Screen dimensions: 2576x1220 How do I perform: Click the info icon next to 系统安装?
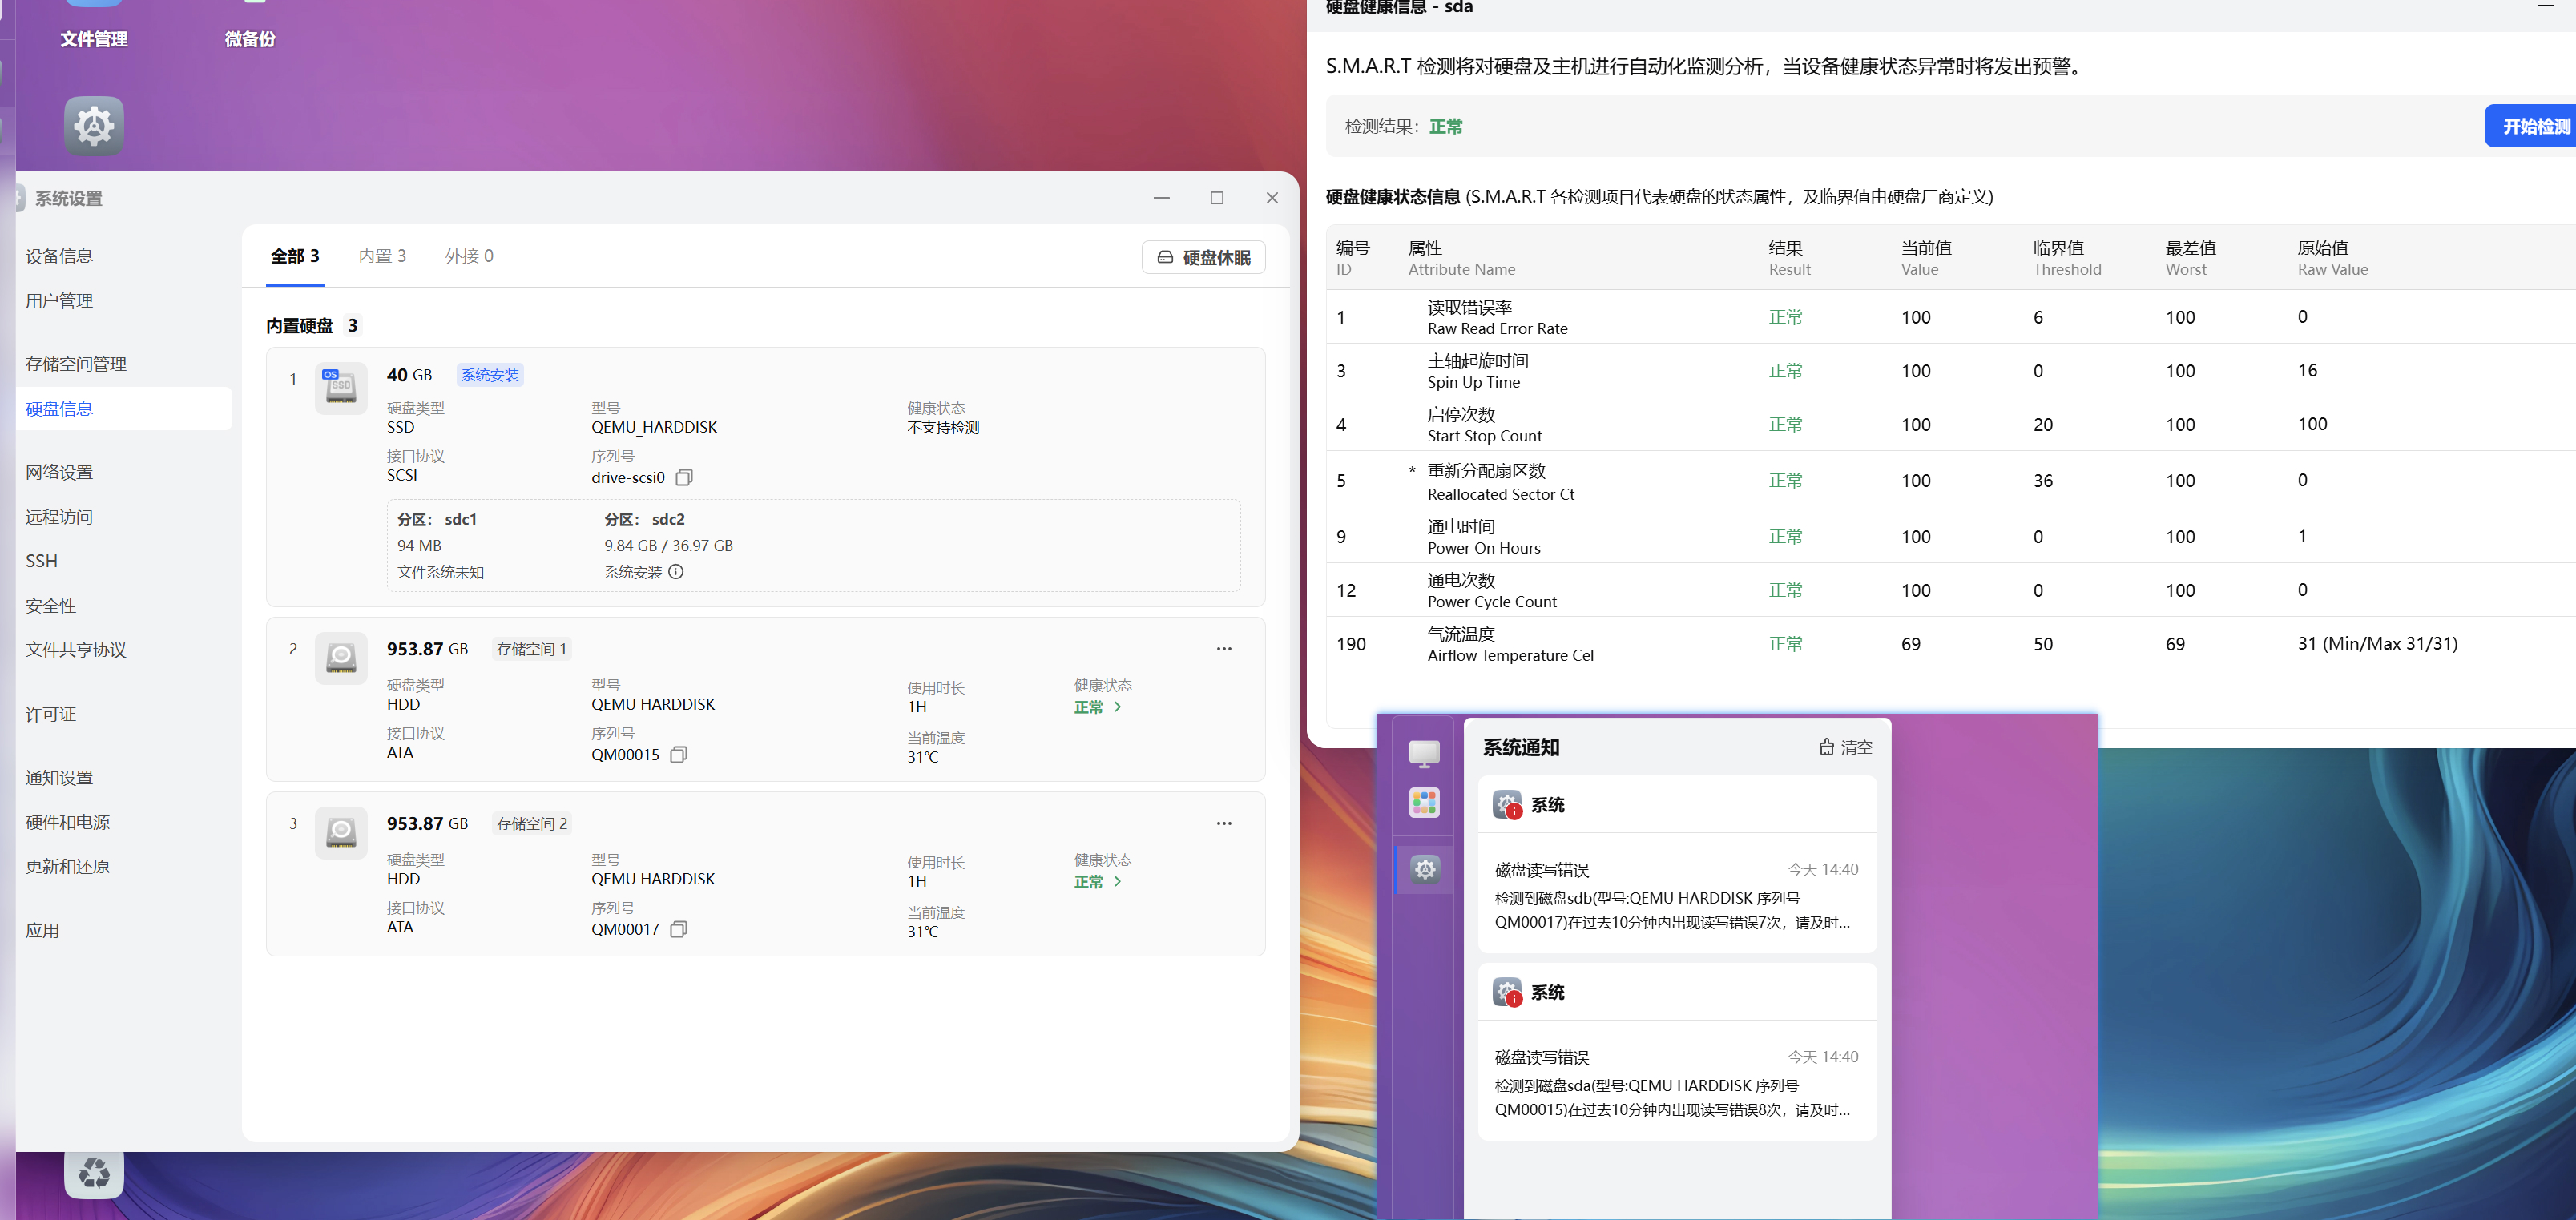coord(676,572)
